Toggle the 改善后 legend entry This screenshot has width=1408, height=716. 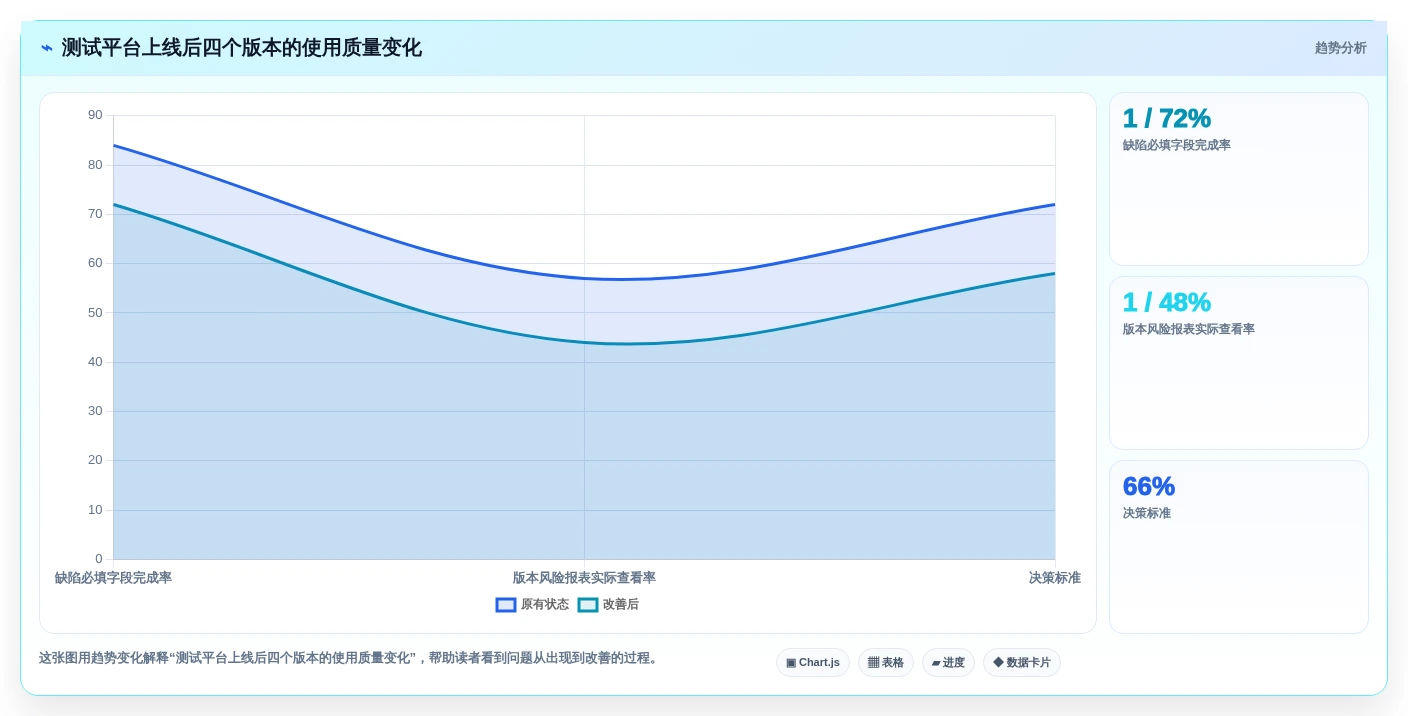coord(608,605)
